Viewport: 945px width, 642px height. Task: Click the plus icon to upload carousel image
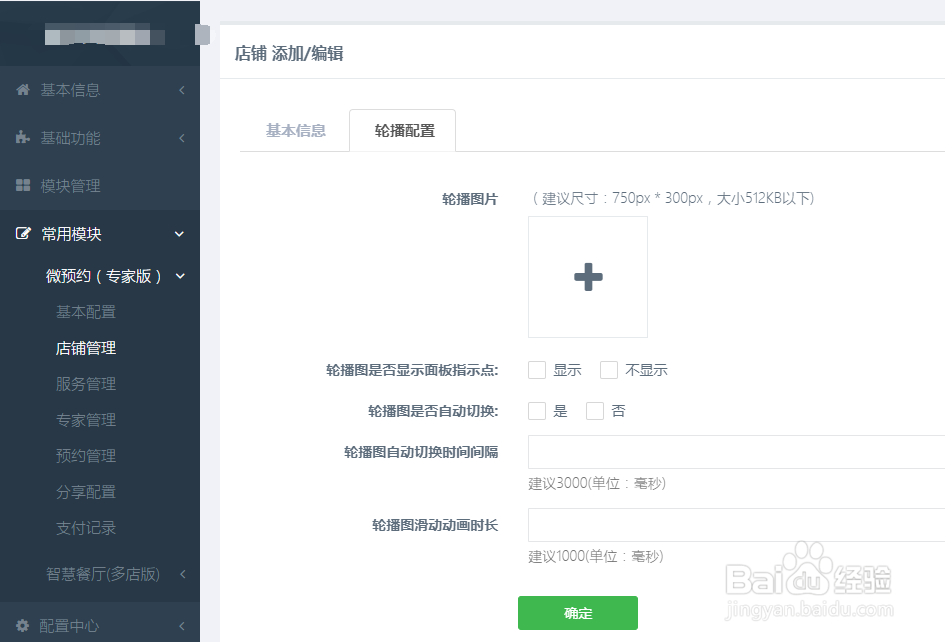588,277
